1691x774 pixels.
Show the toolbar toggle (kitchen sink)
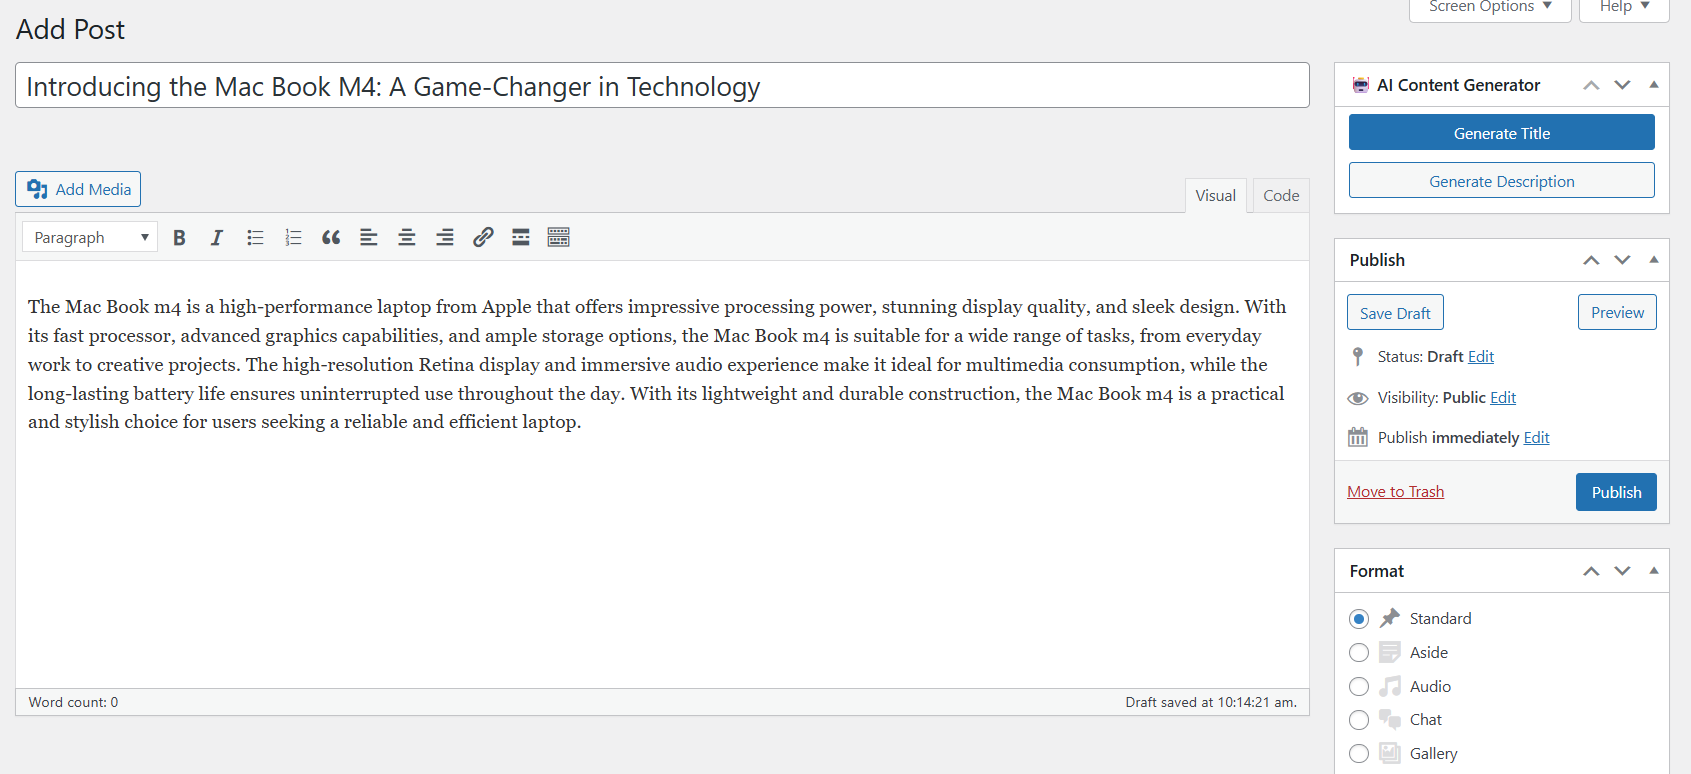(559, 237)
